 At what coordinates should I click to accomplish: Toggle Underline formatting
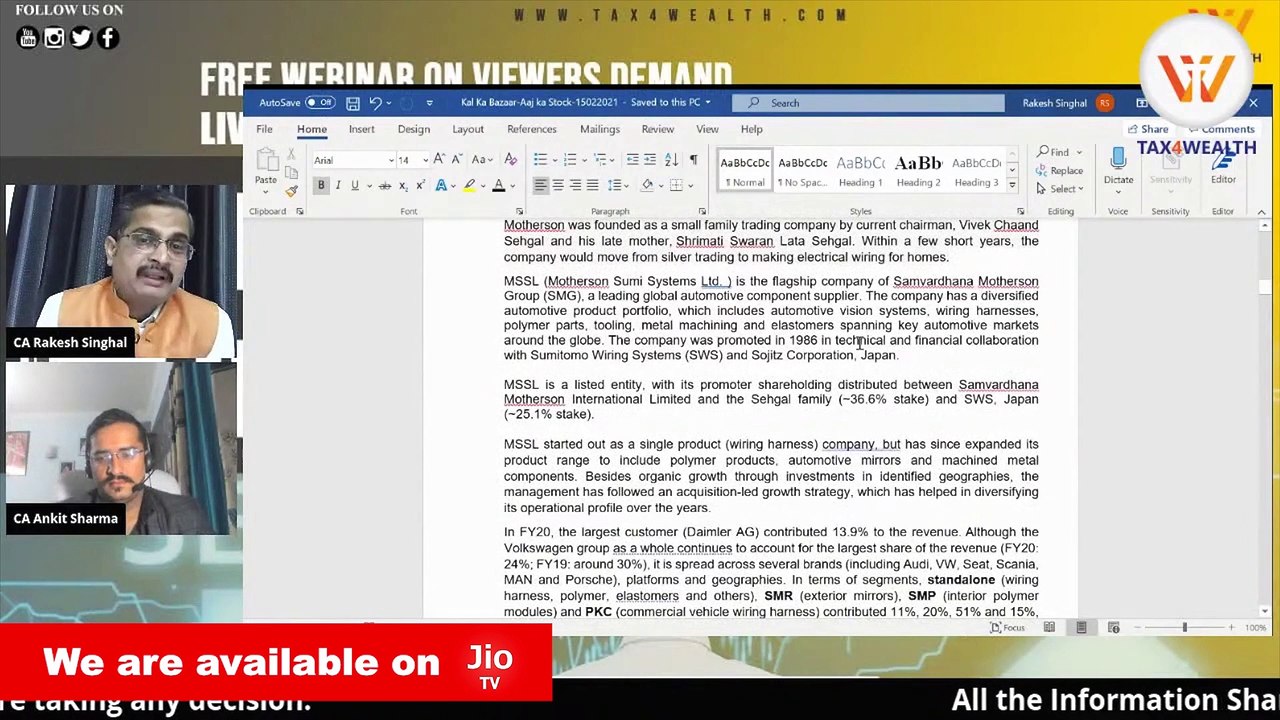tap(354, 186)
